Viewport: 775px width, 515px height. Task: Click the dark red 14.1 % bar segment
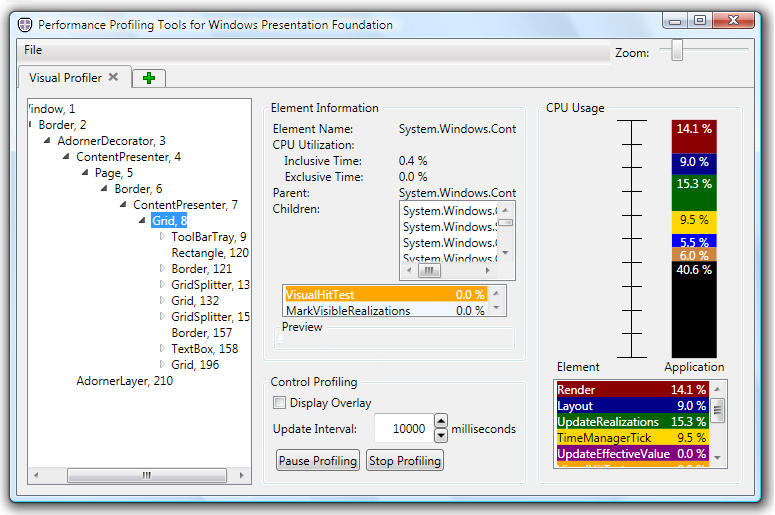[x=694, y=136]
